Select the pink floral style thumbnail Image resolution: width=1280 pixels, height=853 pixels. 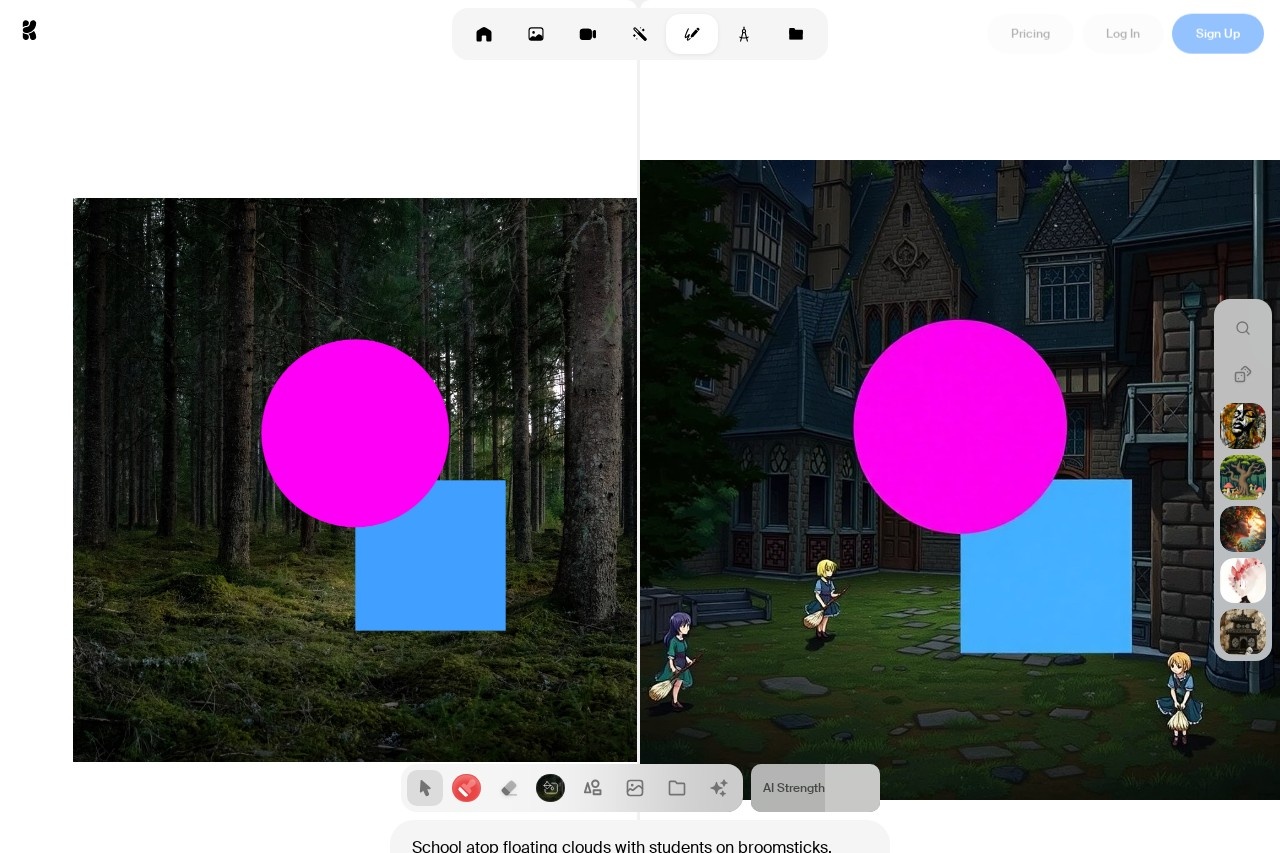point(1243,581)
